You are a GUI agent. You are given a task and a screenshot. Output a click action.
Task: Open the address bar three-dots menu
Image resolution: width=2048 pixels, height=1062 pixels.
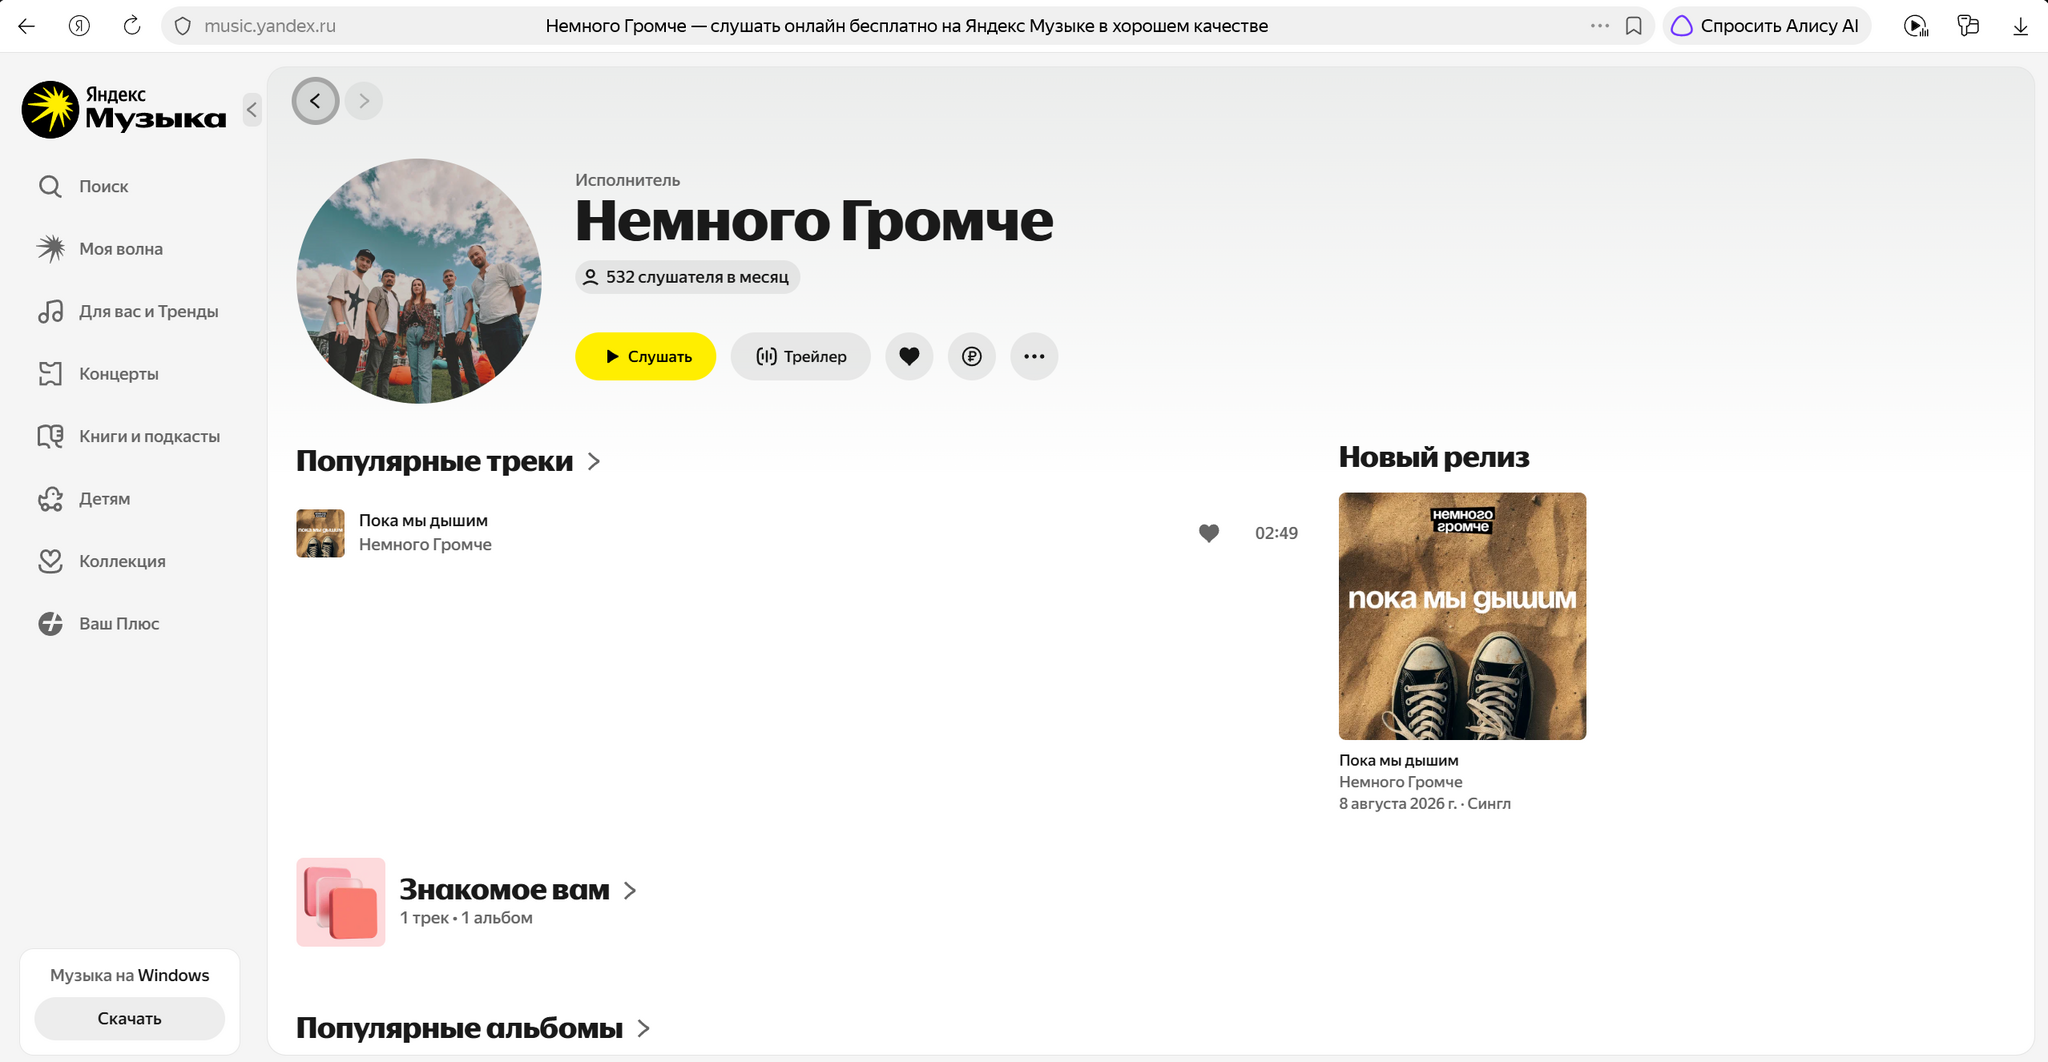click(1599, 26)
